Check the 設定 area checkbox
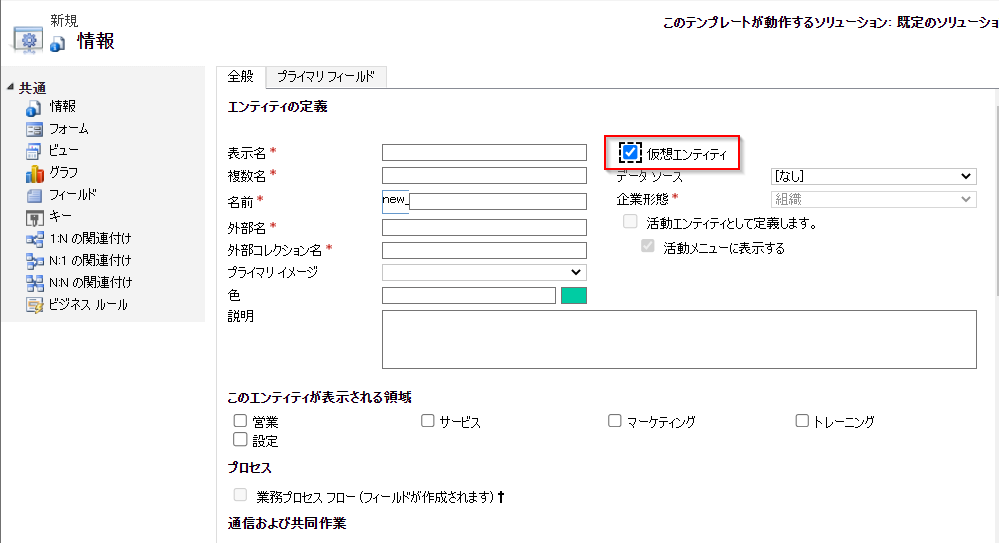 click(x=240, y=439)
